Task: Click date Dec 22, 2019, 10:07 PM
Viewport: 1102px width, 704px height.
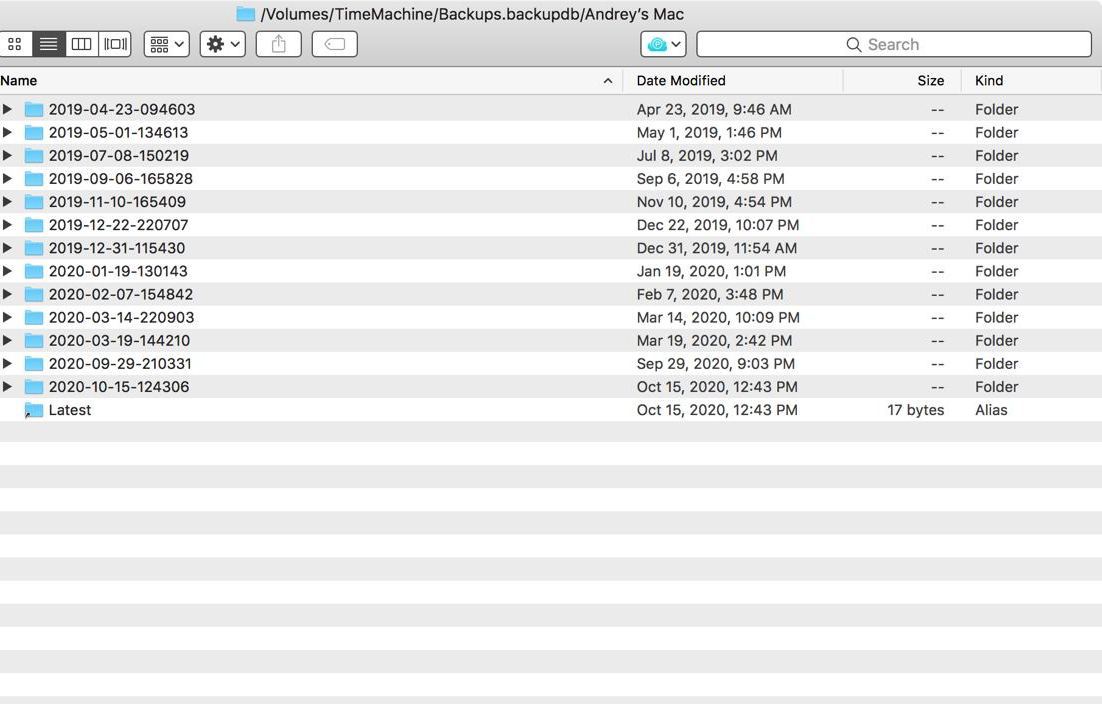Action: [x=718, y=225]
